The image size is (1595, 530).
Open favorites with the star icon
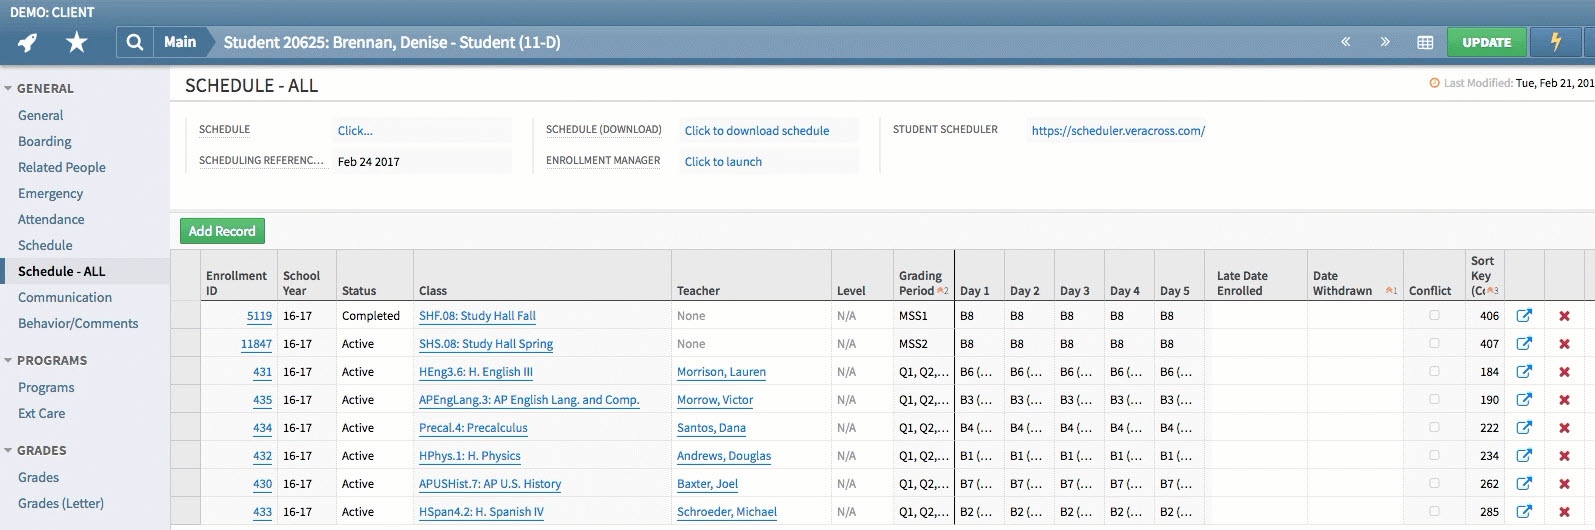pyautogui.click(x=76, y=42)
